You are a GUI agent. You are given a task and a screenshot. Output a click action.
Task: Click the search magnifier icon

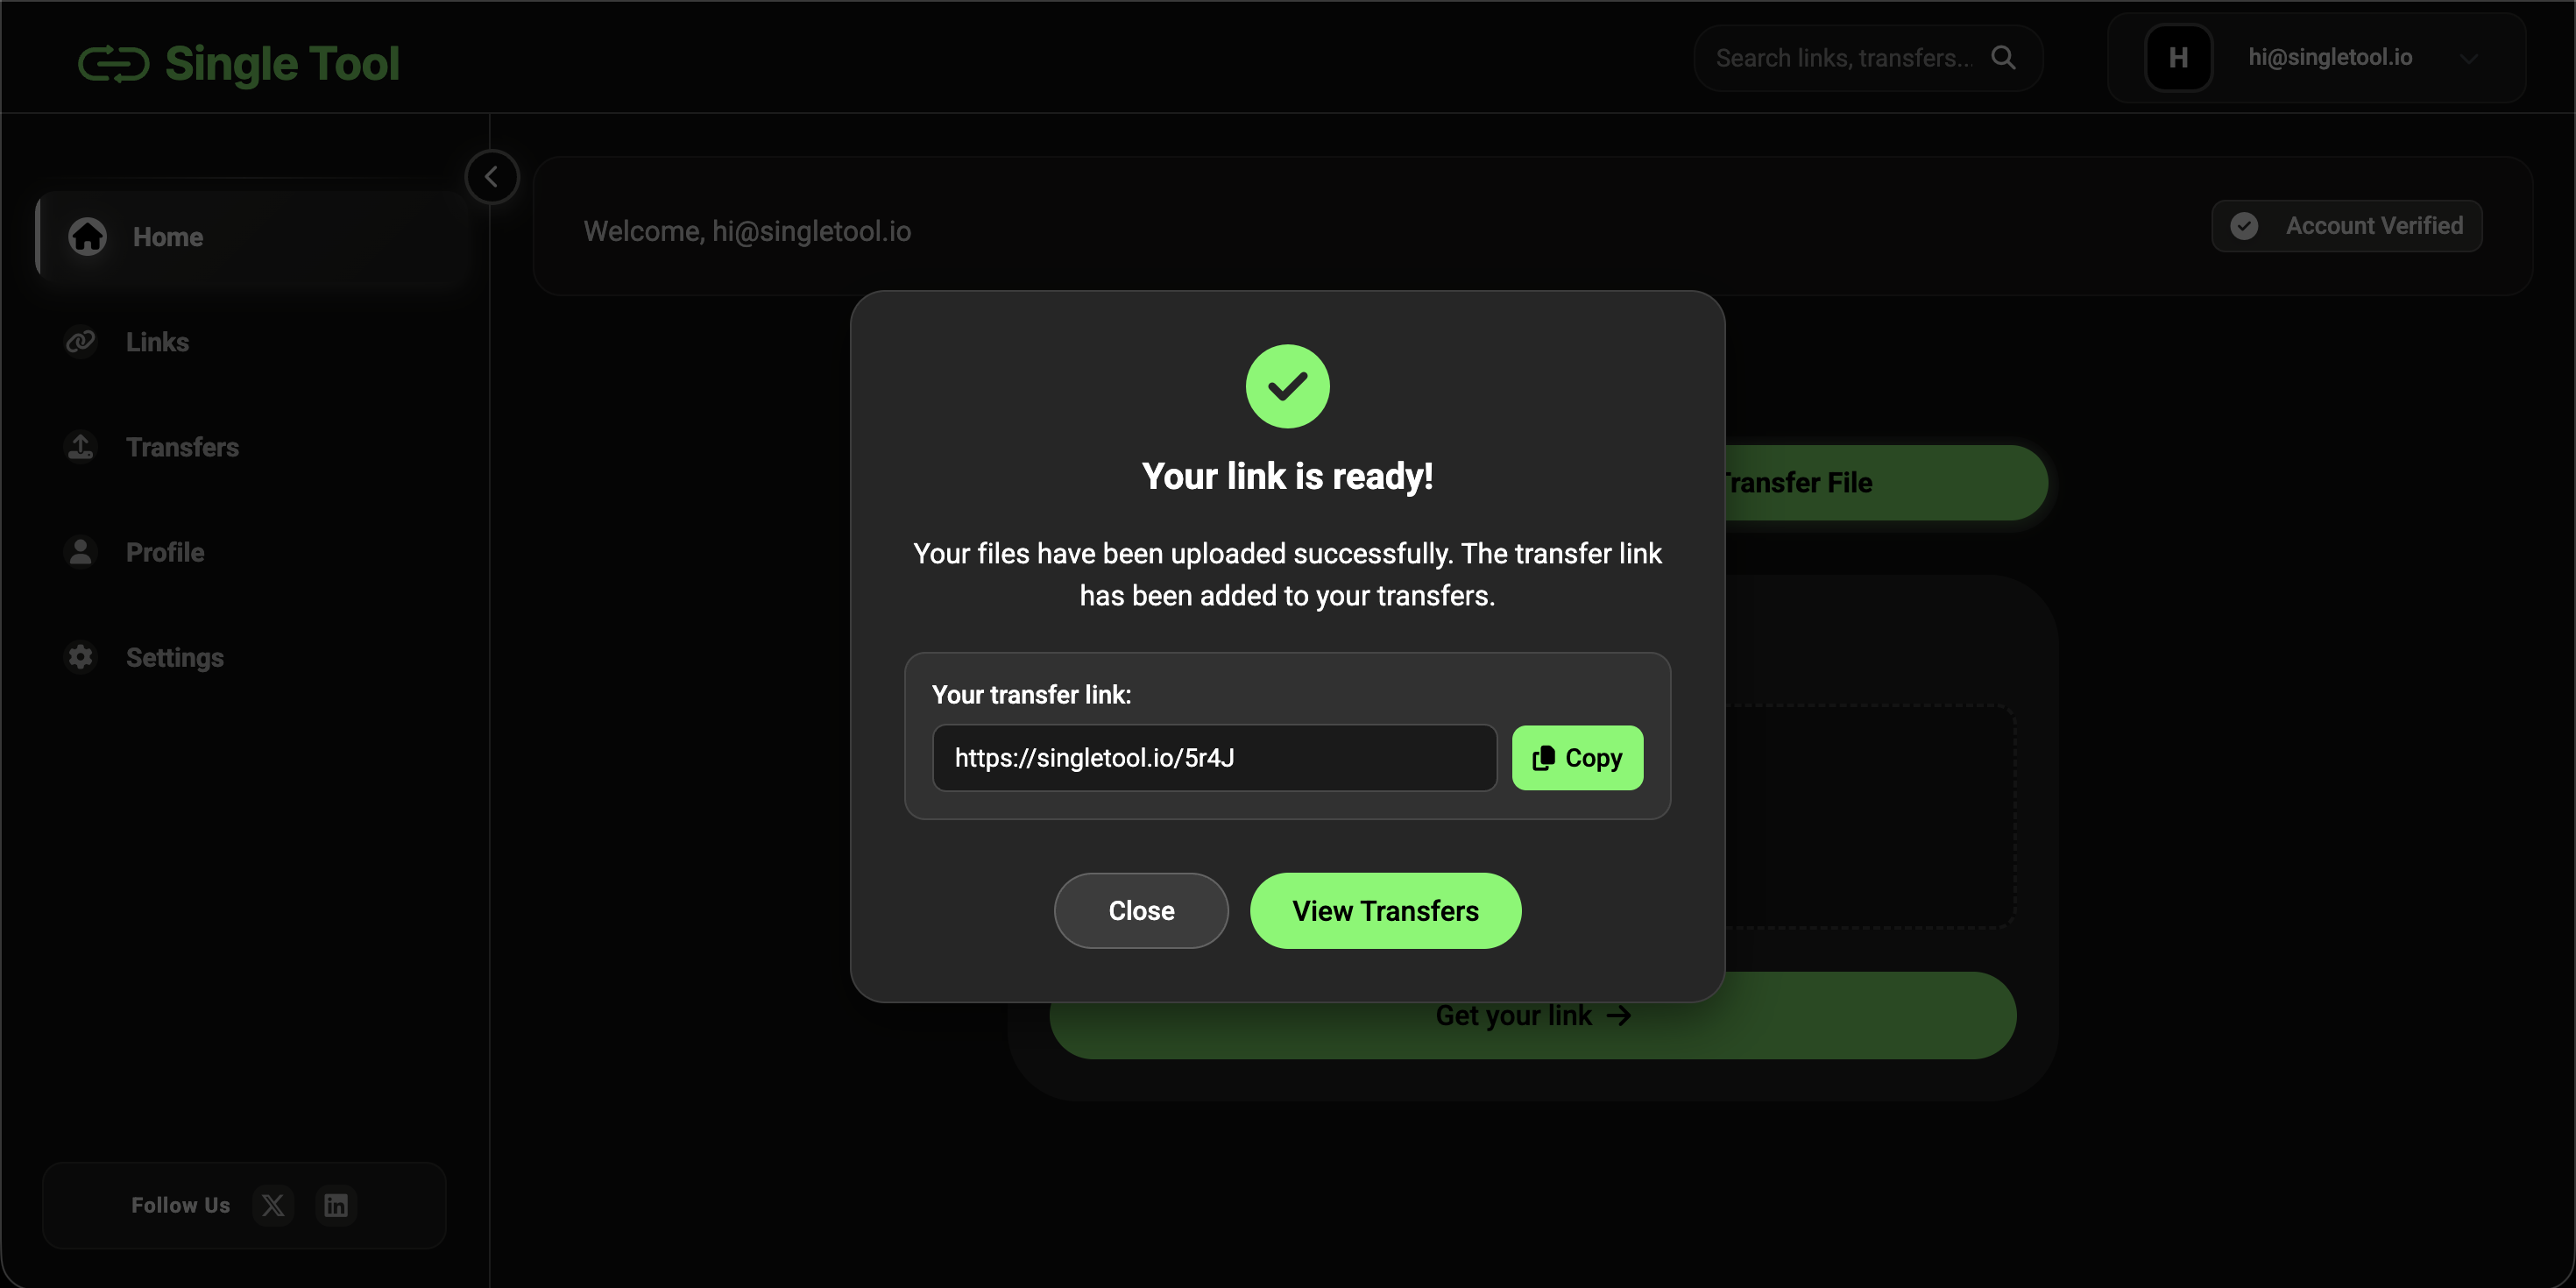2003,58
